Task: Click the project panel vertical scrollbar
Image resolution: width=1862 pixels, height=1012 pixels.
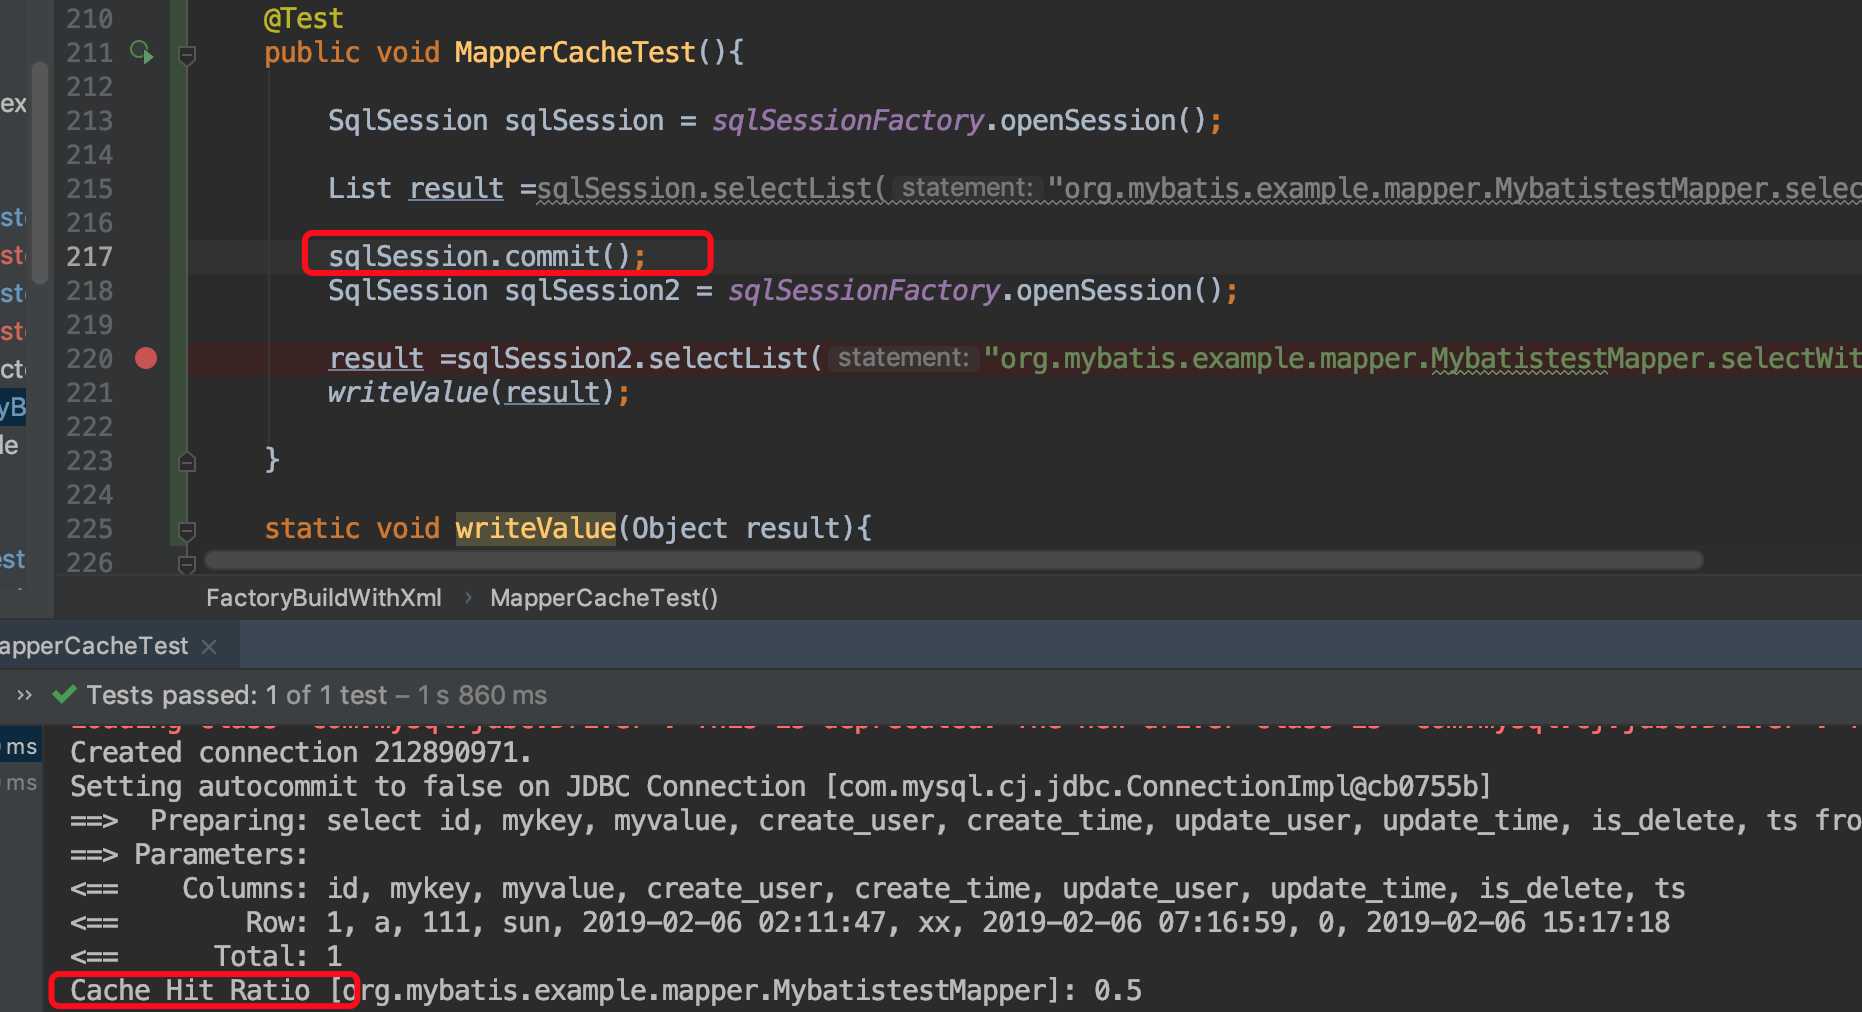Action: point(40,173)
